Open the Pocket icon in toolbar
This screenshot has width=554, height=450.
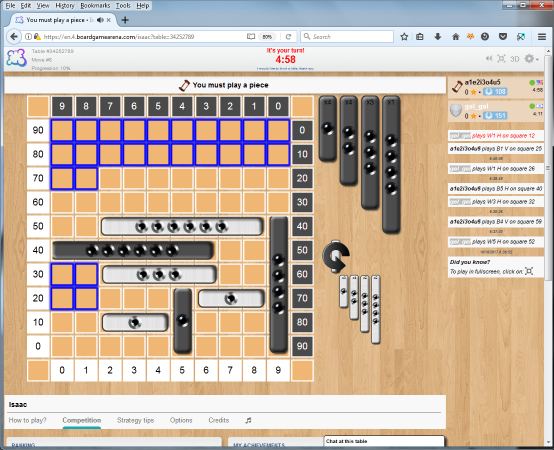click(503, 37)
